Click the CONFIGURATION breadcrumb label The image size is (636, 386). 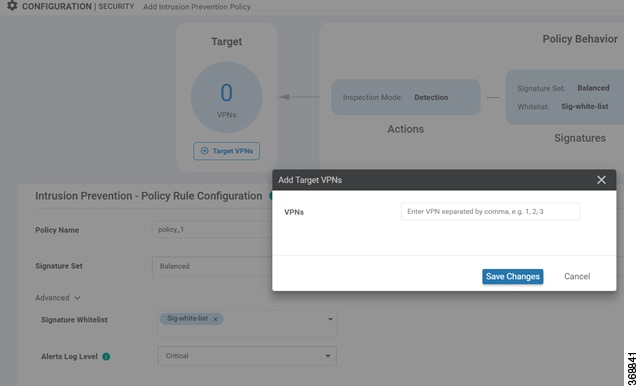click(57, 6)
